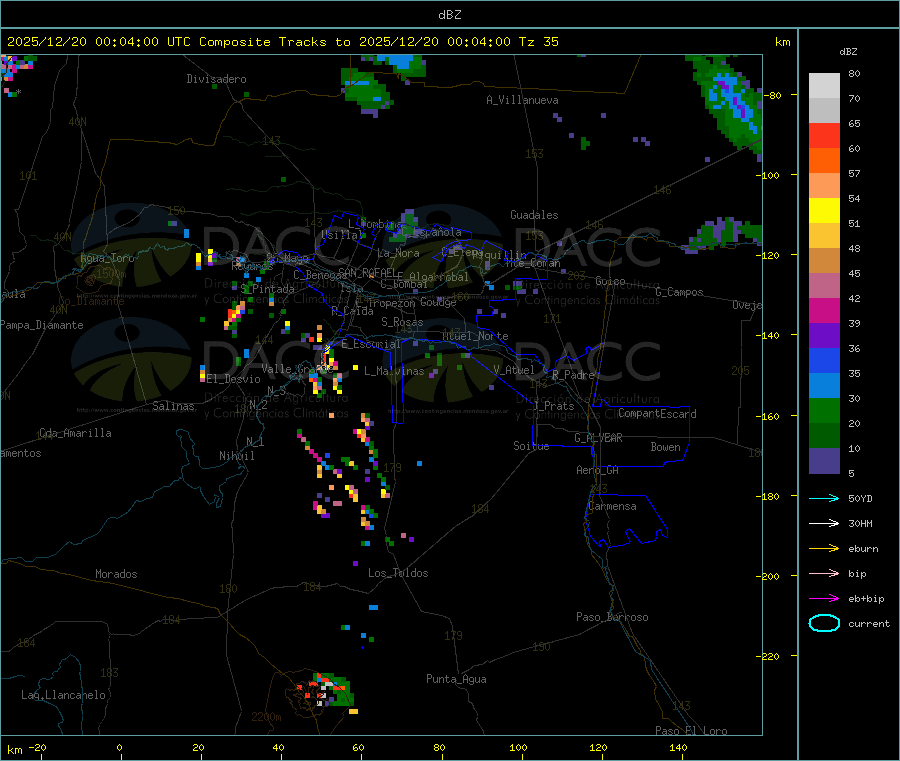The width and height of the screenshot is (900, 761).
Task: Click the 42 dBZ magenta color swatch
Action: [x=824, y=310]
